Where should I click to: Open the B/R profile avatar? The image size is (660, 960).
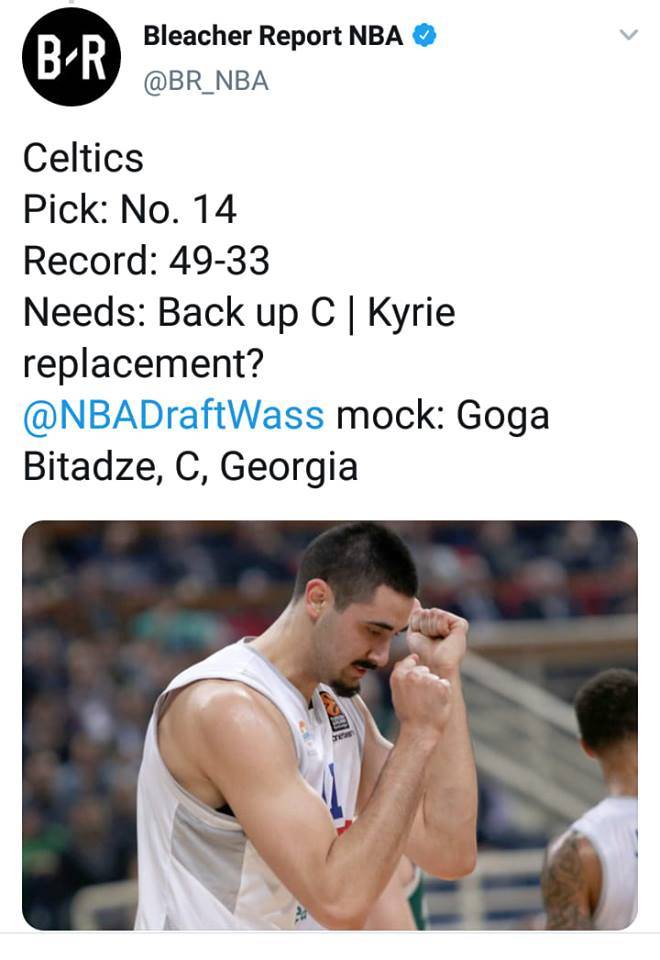click(71, 56)
